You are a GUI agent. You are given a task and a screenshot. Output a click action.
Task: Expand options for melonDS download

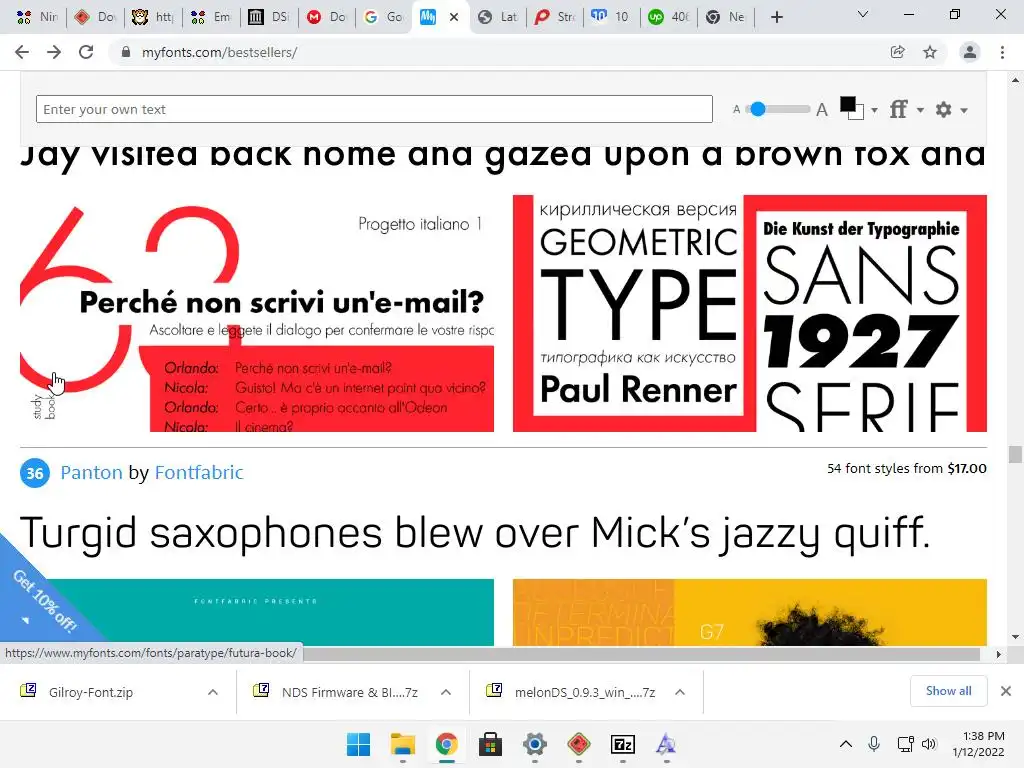click(x=680, y=692)
